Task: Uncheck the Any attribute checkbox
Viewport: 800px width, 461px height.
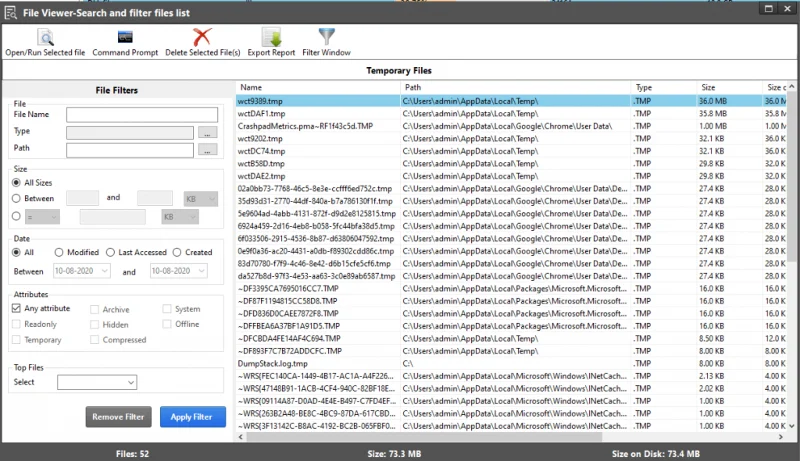Action: [x=17, y=309]
